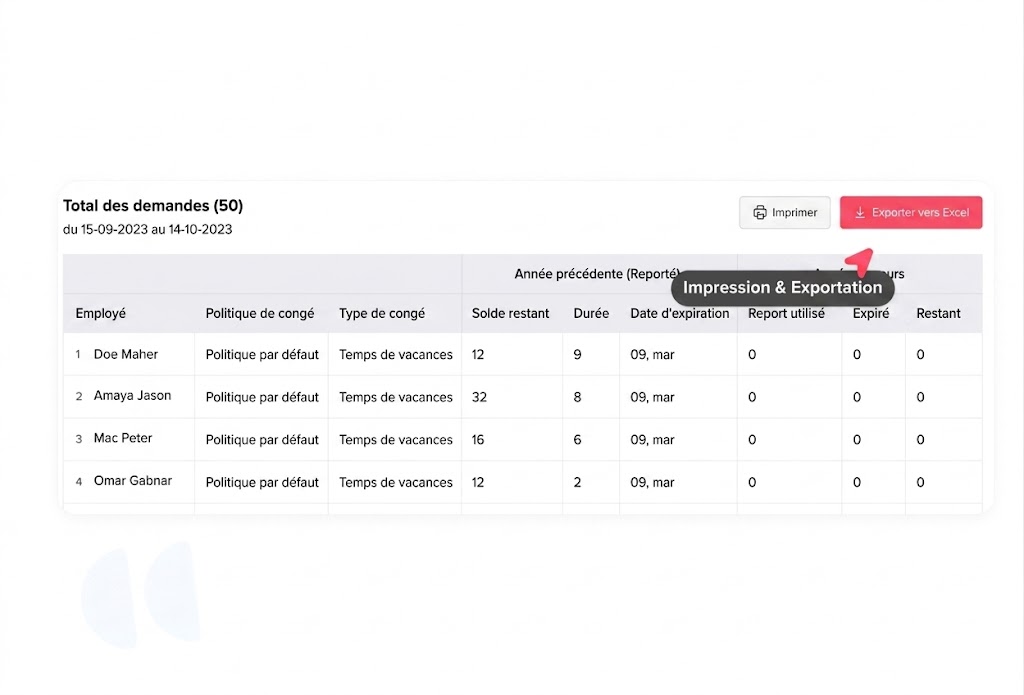
Task: Select the Solde restant column header
Action: pyautogui.click(x=511, y=313)
